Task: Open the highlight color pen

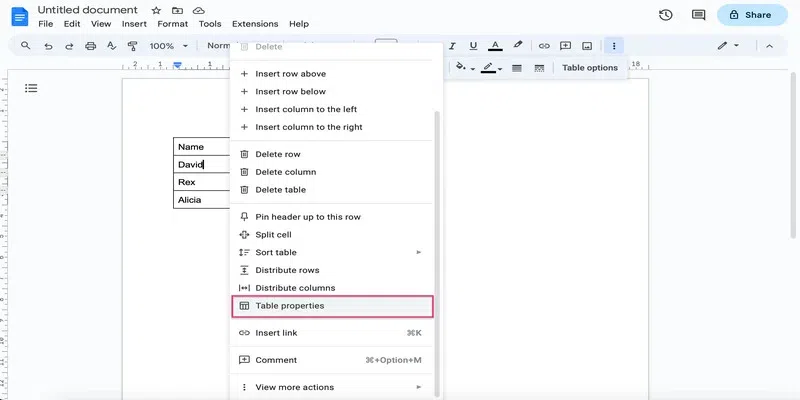Action: pos(518,45)
